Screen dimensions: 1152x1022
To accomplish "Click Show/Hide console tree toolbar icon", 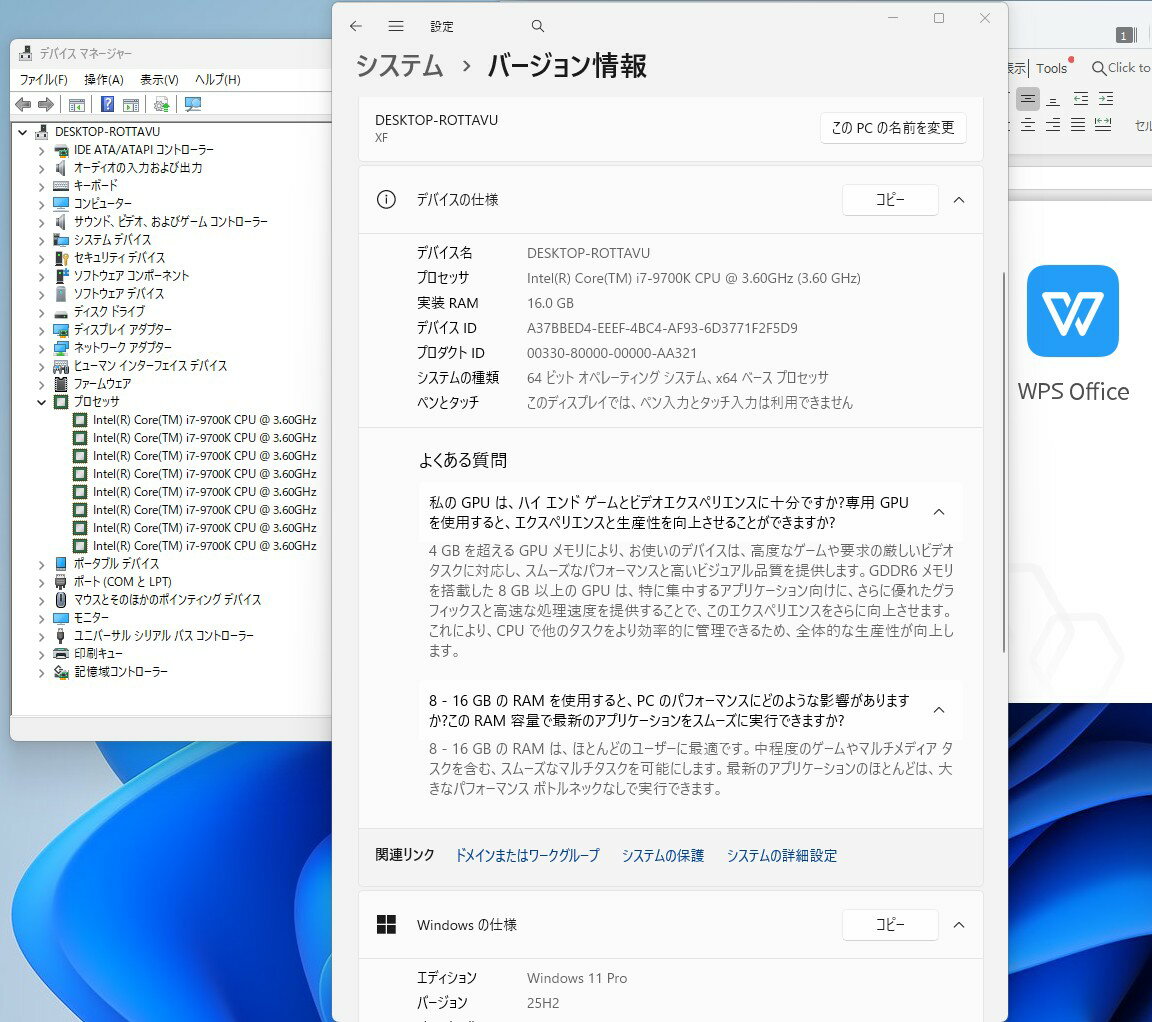I will (76, 105).
